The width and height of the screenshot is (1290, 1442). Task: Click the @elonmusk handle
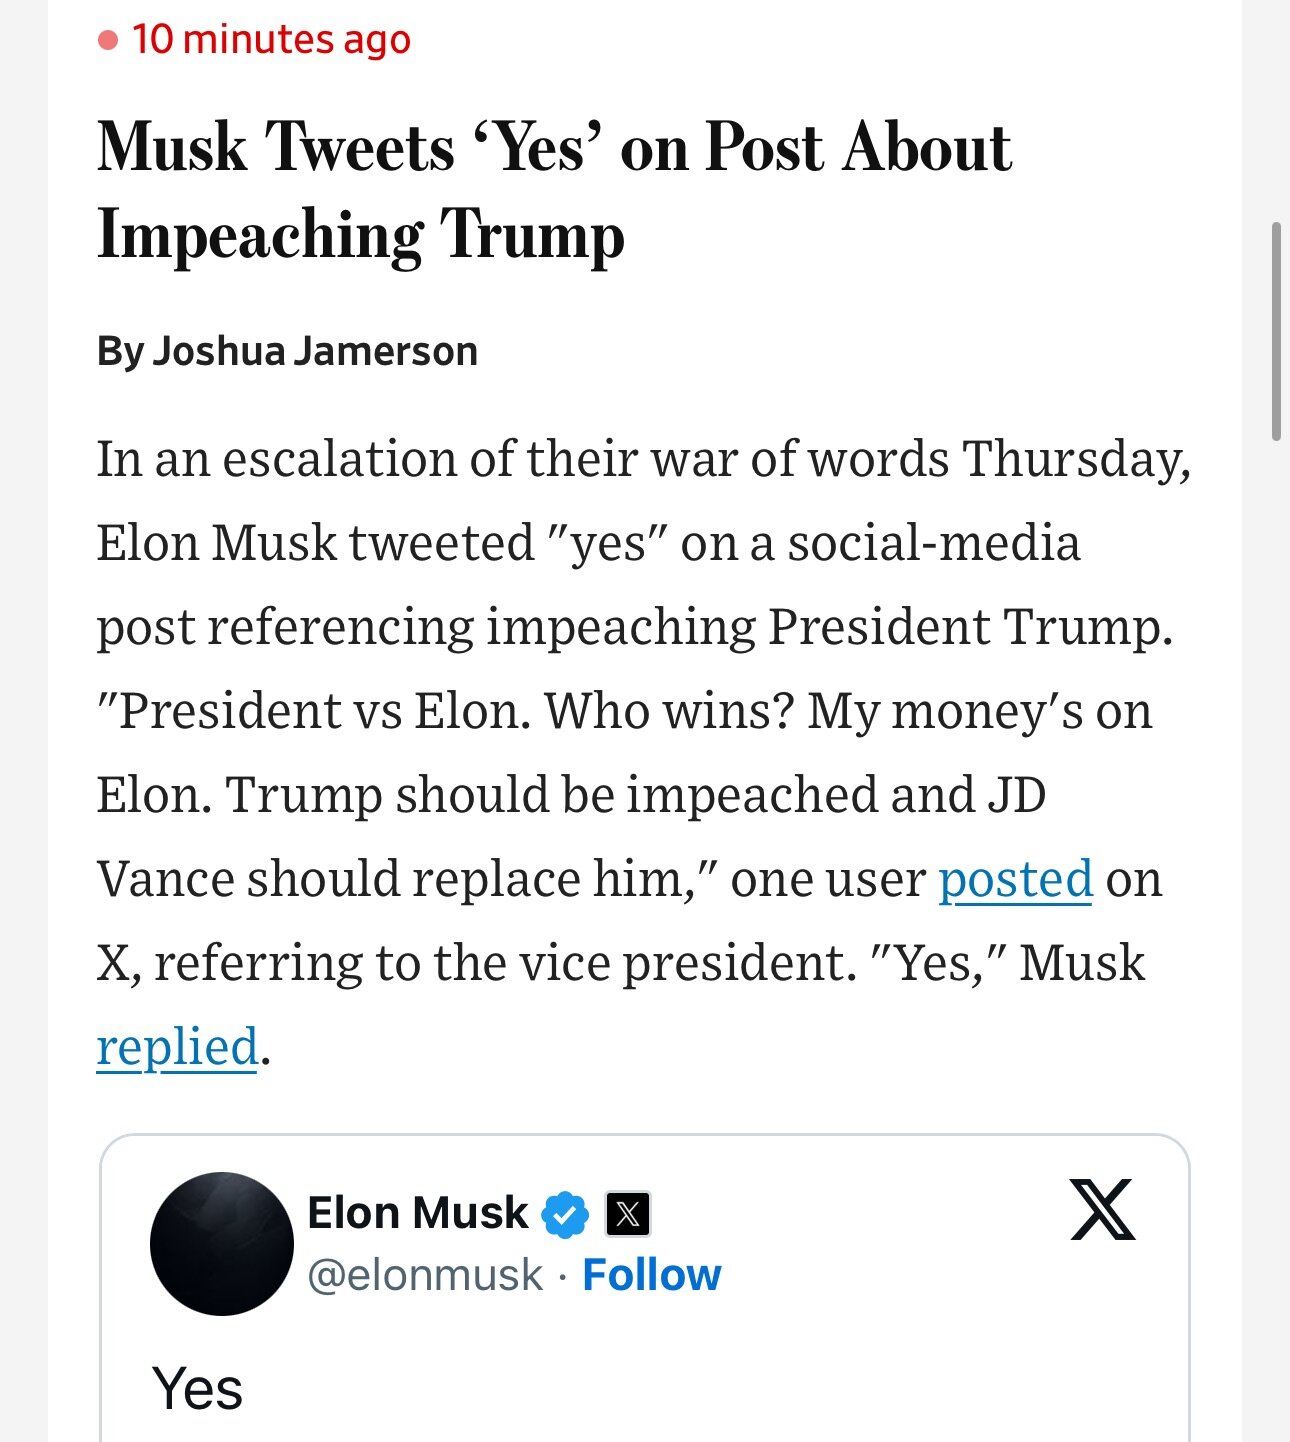pyautogui.click(x=425, y=1275)
